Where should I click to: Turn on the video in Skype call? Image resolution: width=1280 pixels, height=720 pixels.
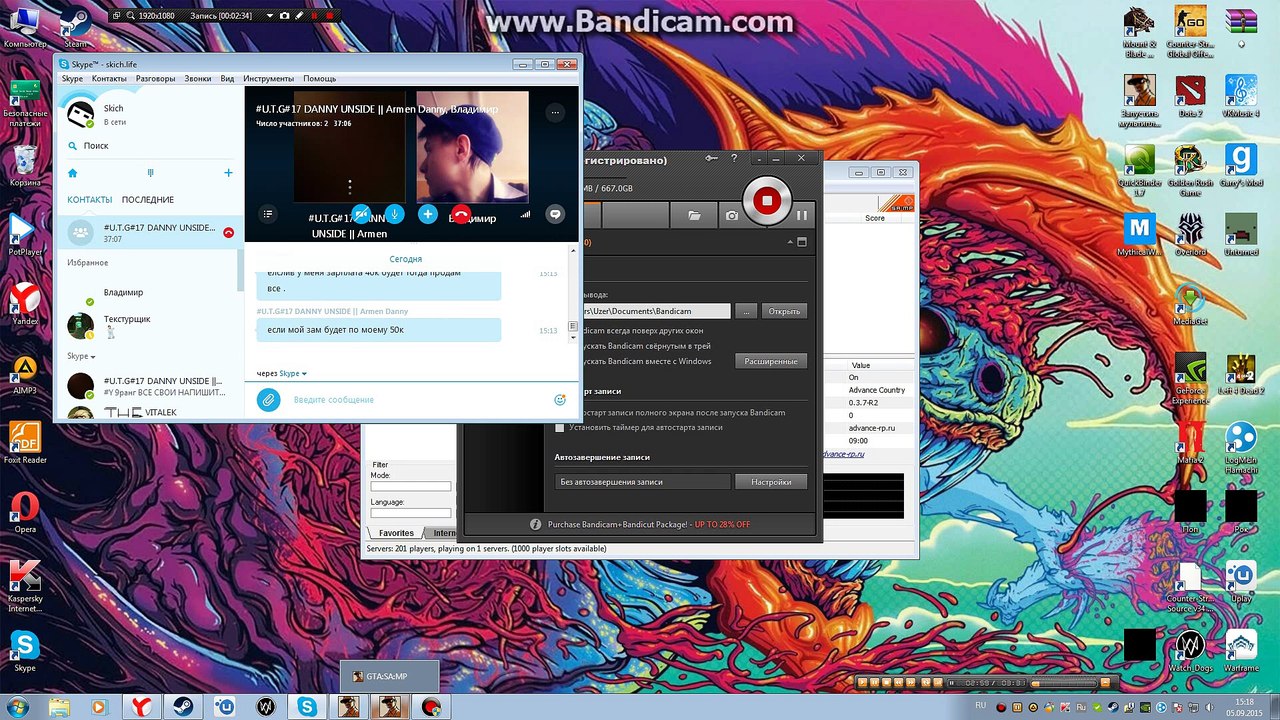tap(362, 214)
